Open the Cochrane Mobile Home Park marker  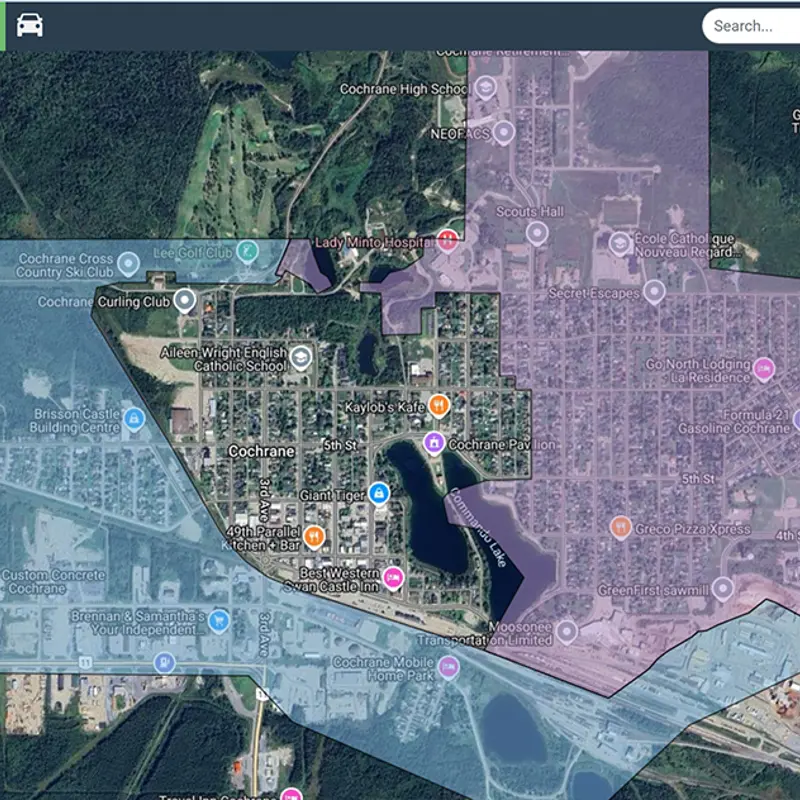[x=449, y=668]
